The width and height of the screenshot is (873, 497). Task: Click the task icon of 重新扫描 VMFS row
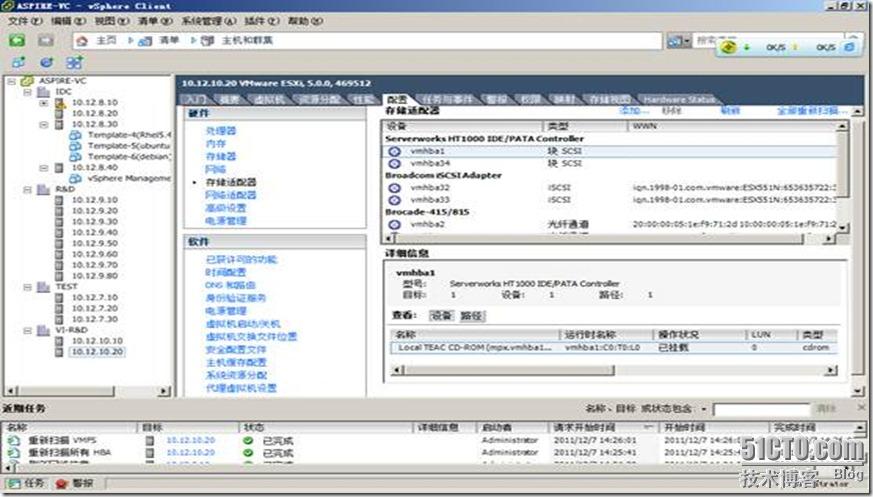coord(13,440)
